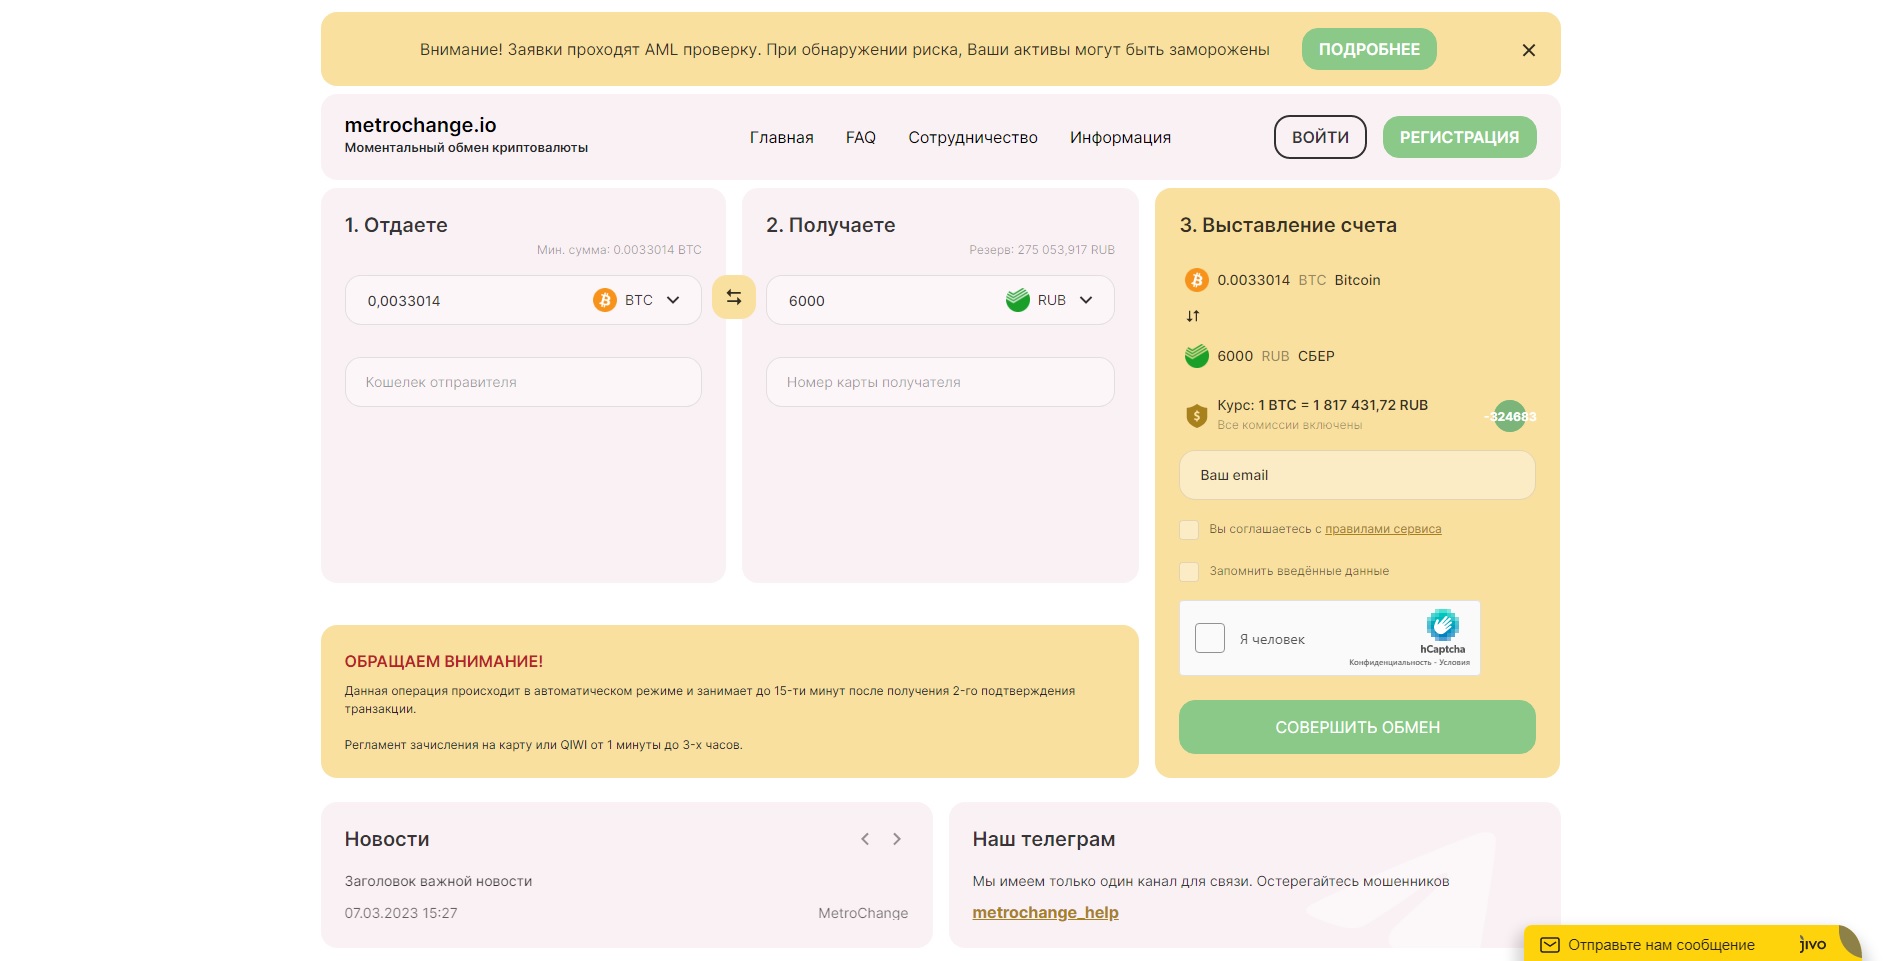
Task: Close the AML warning banner
Action: pos(1528,50)
